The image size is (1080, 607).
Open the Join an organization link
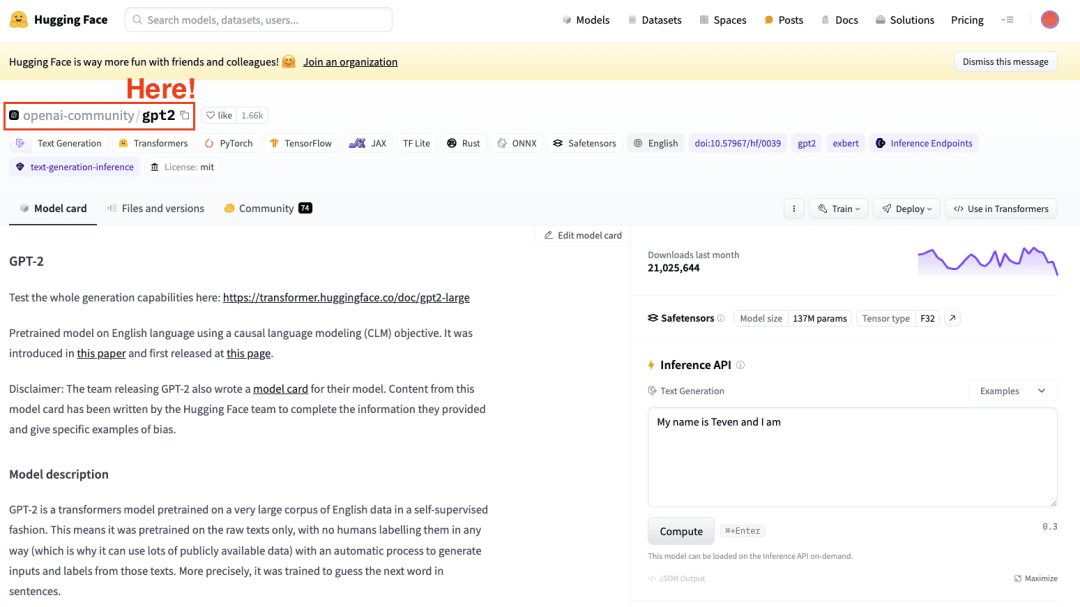click(350, 62)
